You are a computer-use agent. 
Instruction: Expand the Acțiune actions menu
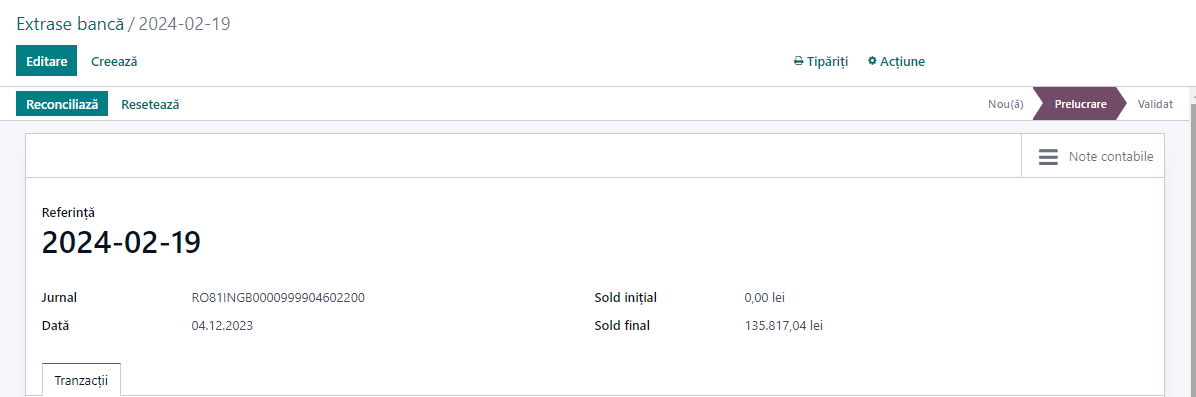point(896,61)
